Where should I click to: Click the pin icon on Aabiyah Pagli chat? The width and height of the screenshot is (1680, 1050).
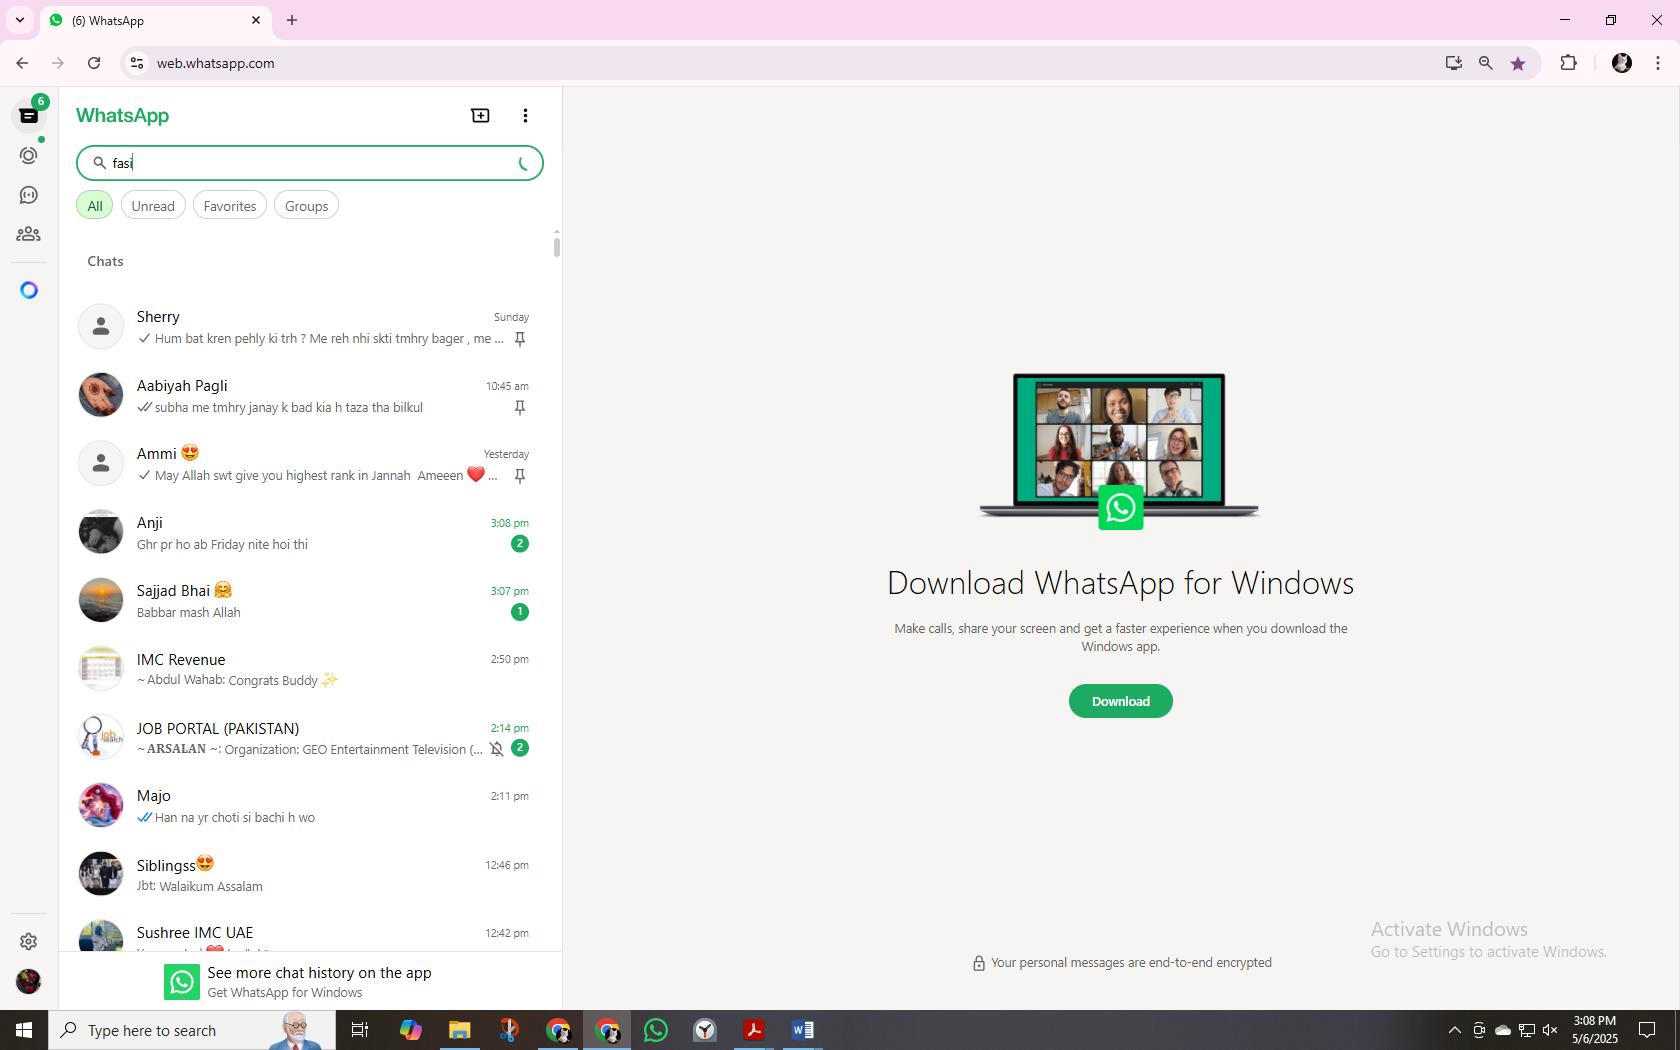click(520, 407)
